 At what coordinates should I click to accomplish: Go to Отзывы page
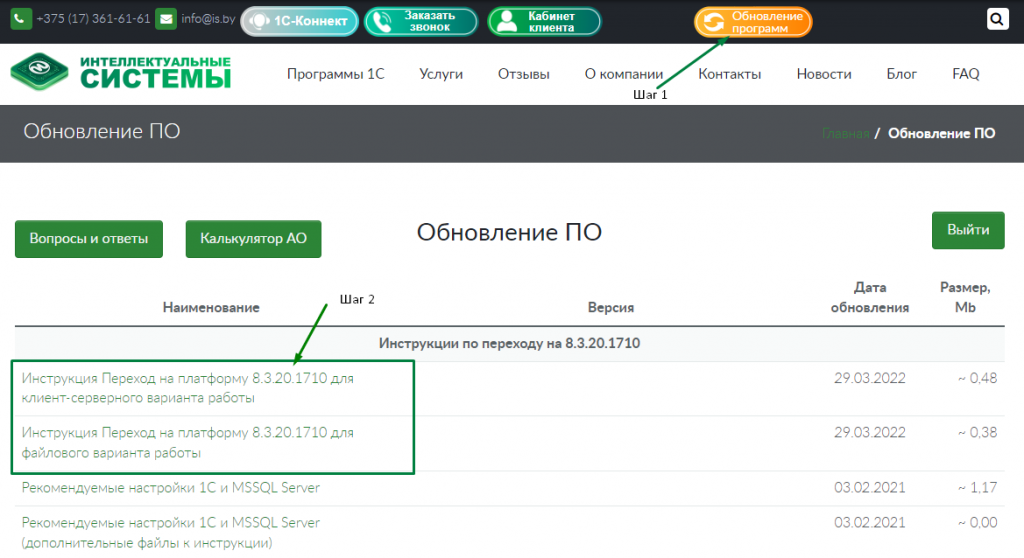pyautogui.click(x=524, y=74)
